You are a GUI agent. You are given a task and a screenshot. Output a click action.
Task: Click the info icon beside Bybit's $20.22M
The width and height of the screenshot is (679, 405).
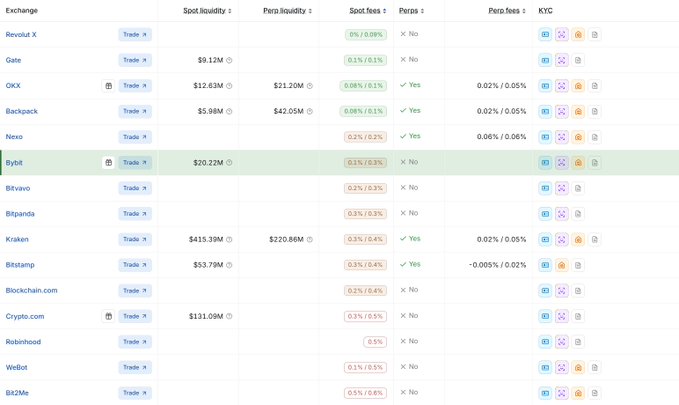[x=229, y=162]
